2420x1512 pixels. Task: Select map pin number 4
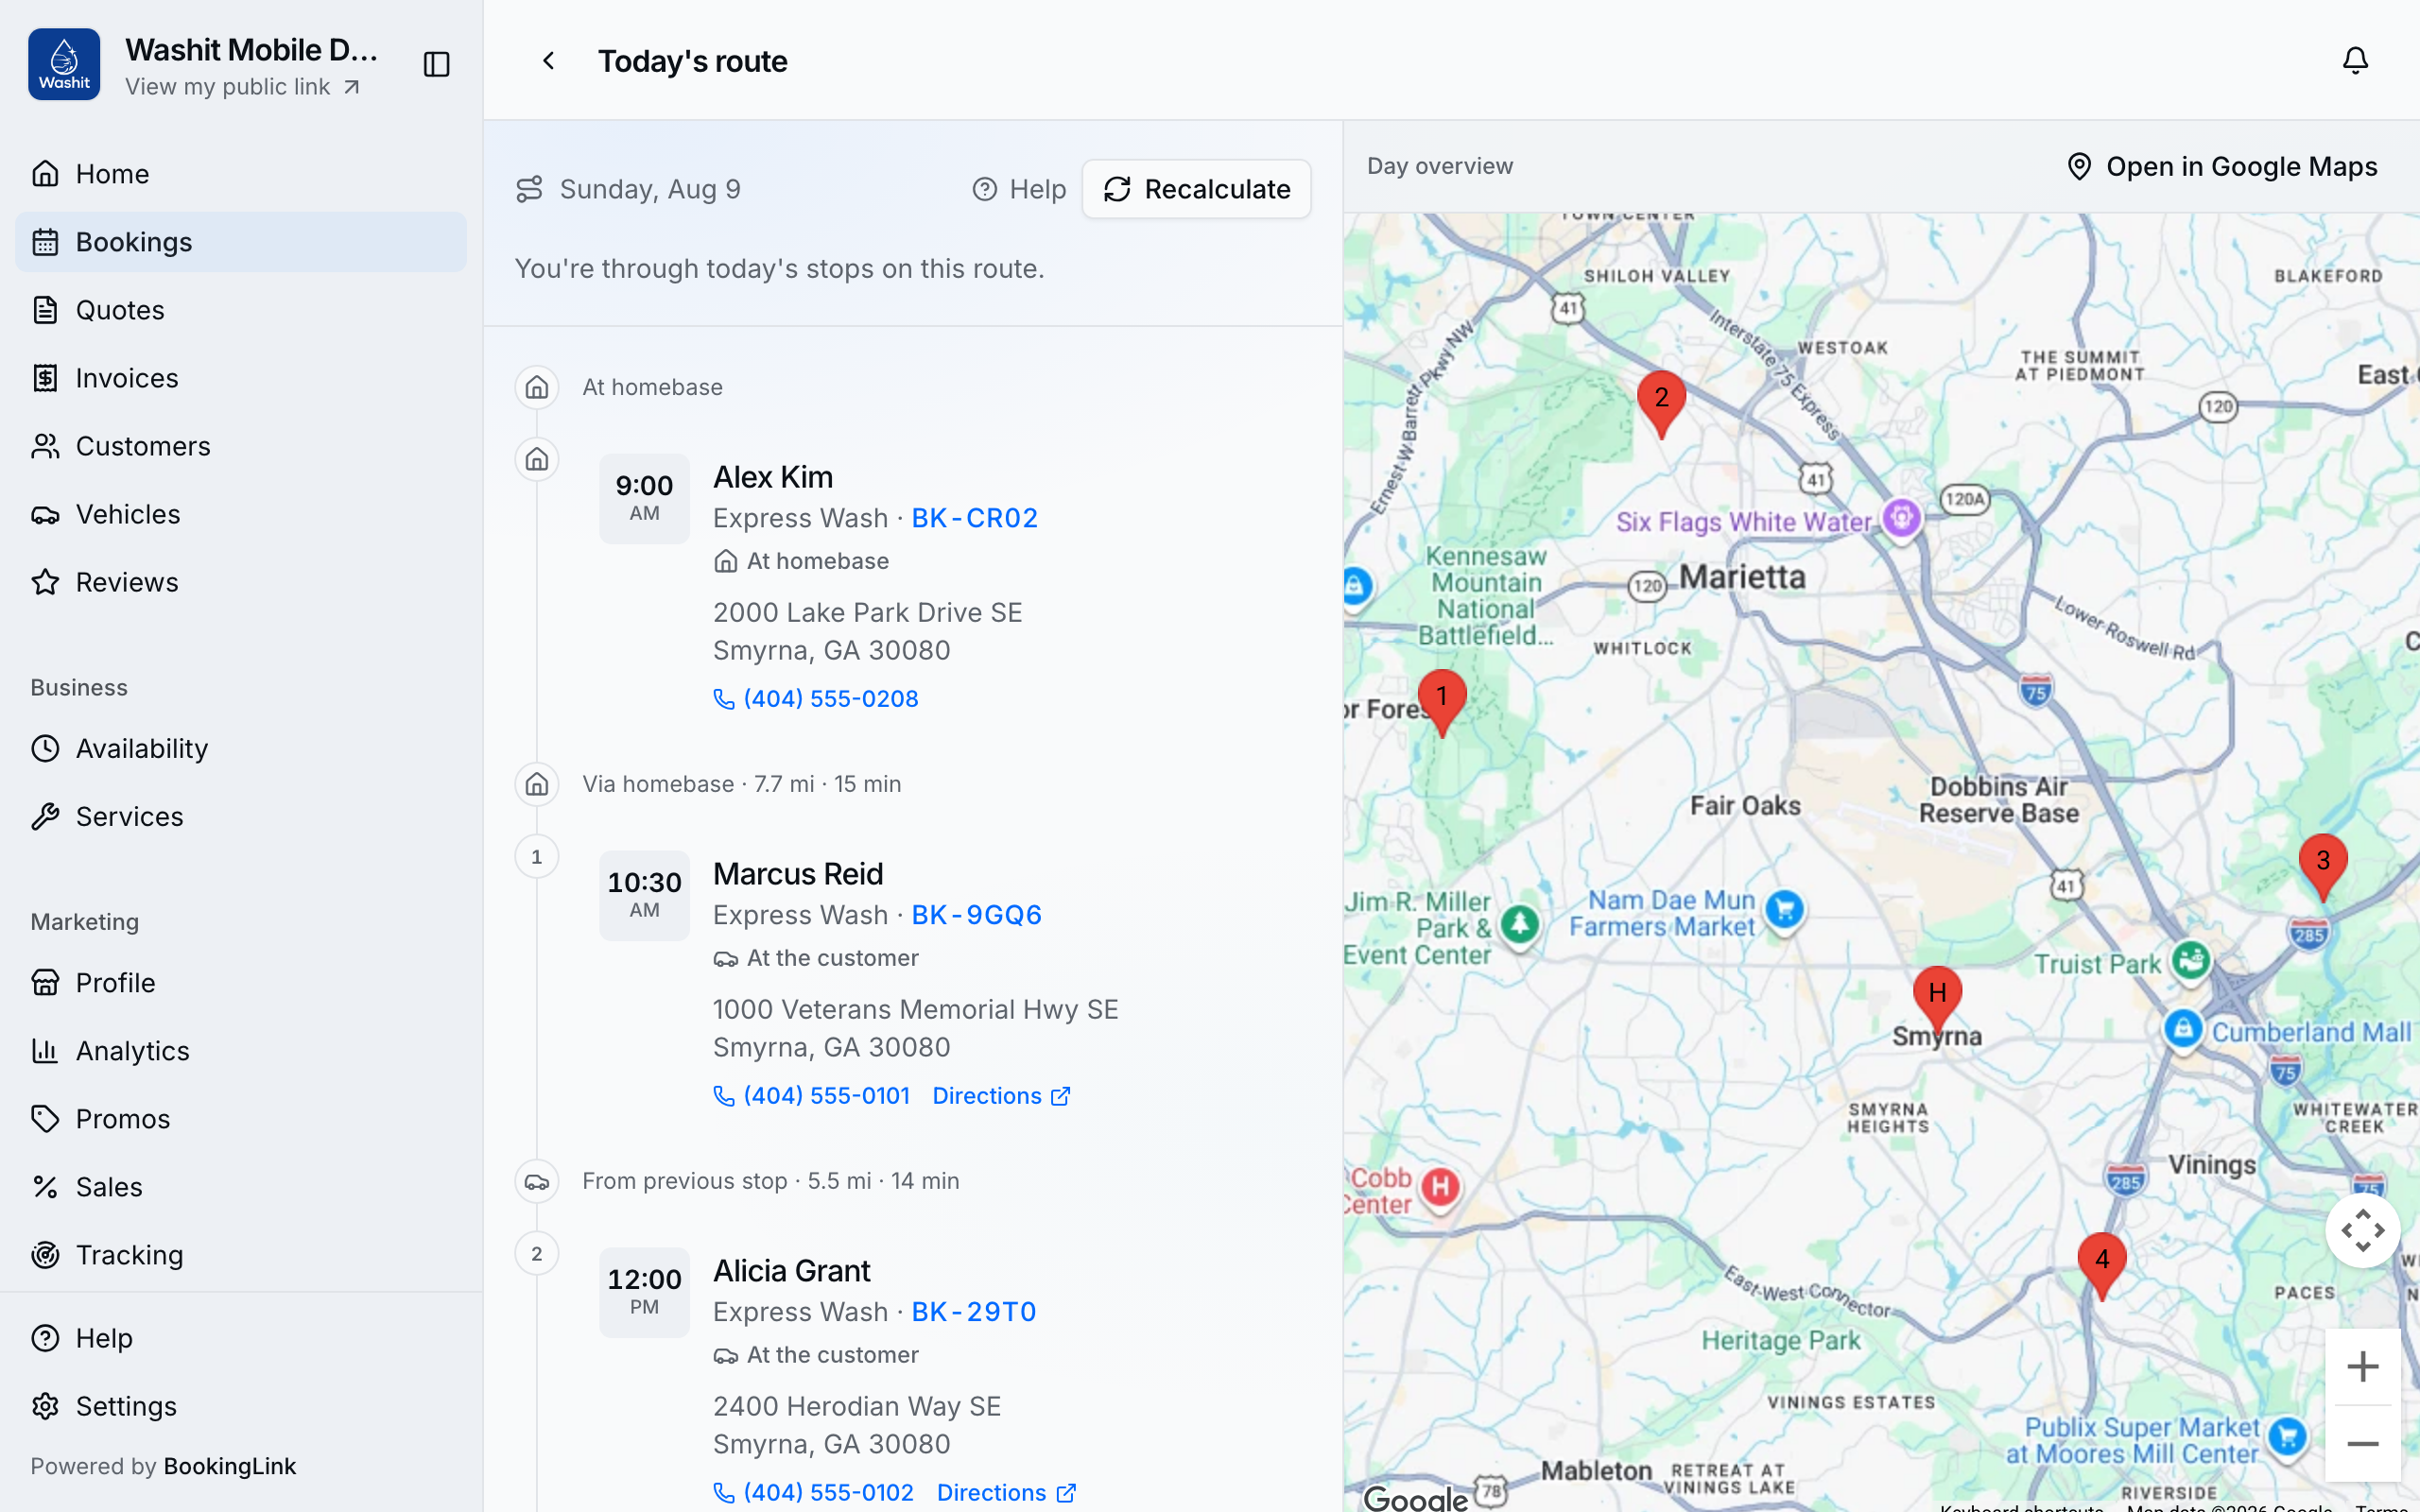pyautogui.click(x=2102, y=1266)
